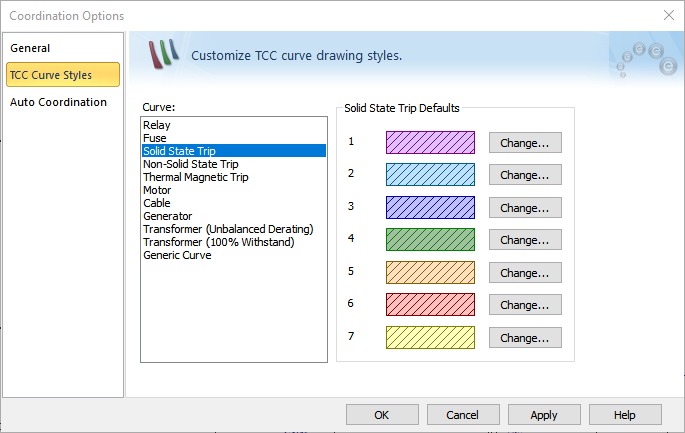
Task: Select Generic Curve list entry
Action: pyautogui.click(x=177, y=255)
